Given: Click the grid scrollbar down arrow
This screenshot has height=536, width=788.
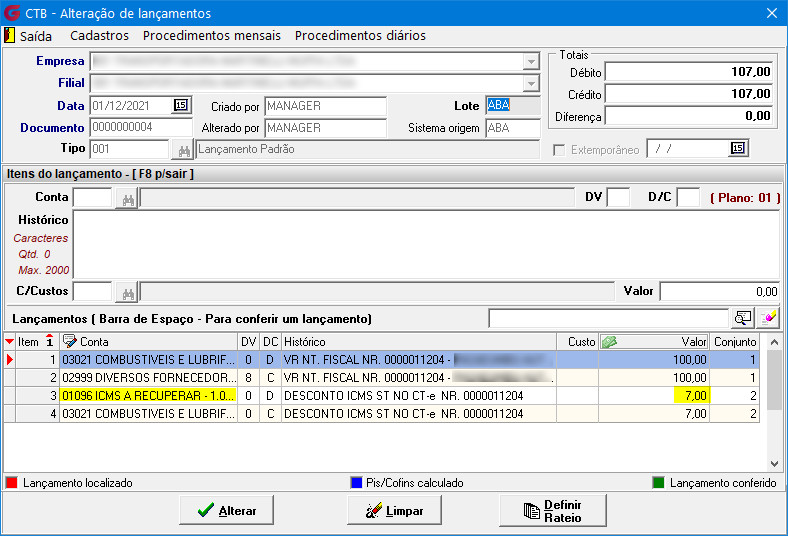Looking at the screenshot, I should (x=774, y=464).
